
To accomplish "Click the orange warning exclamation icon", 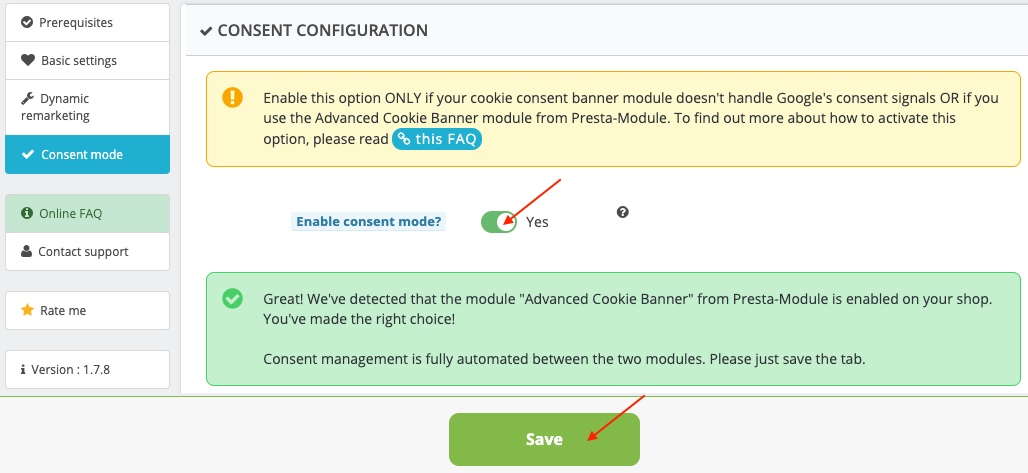I will (x=232, y=98).
